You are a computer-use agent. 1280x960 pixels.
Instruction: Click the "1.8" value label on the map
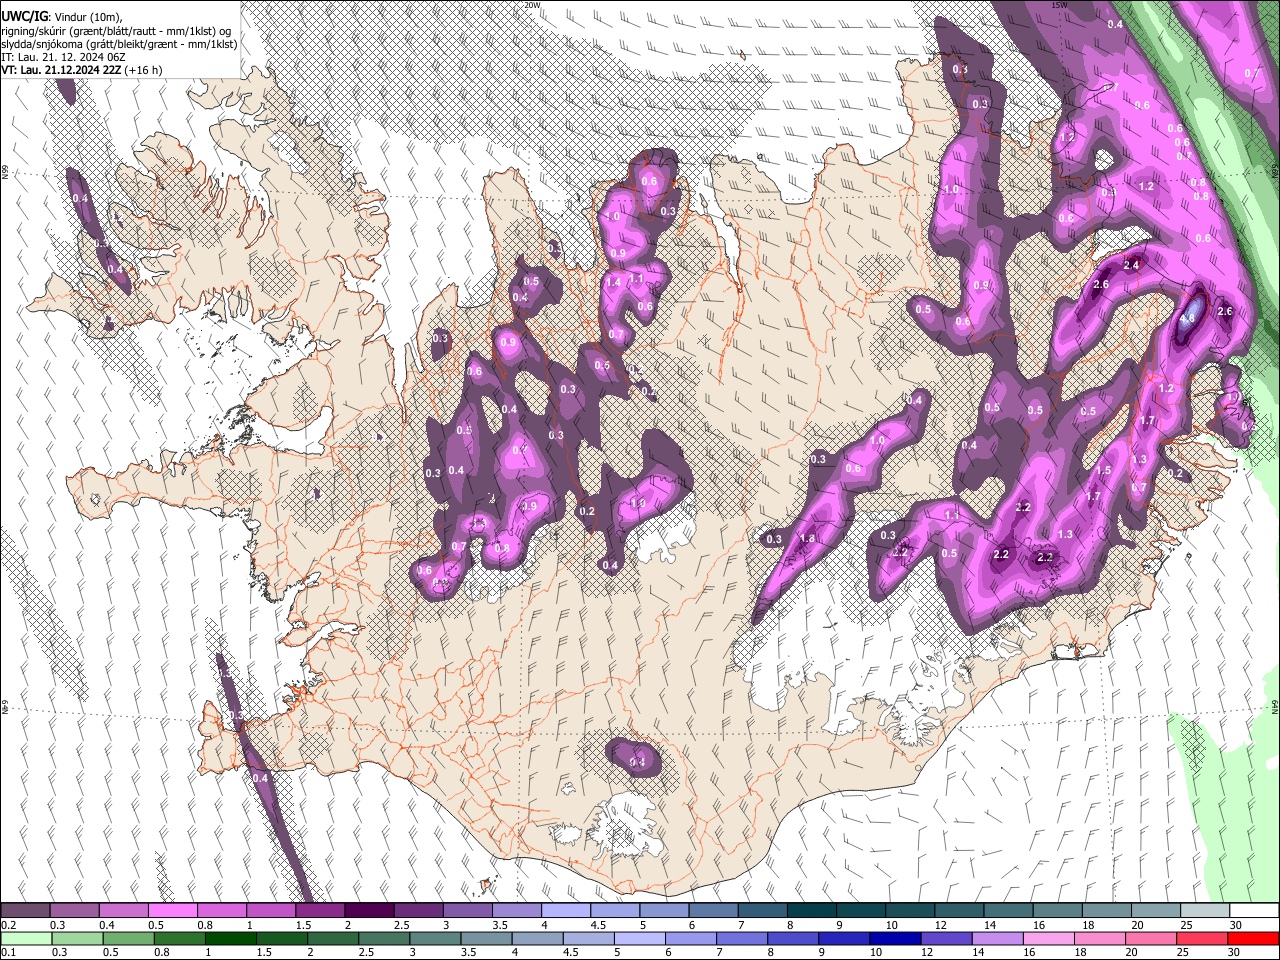click(808, 539)
